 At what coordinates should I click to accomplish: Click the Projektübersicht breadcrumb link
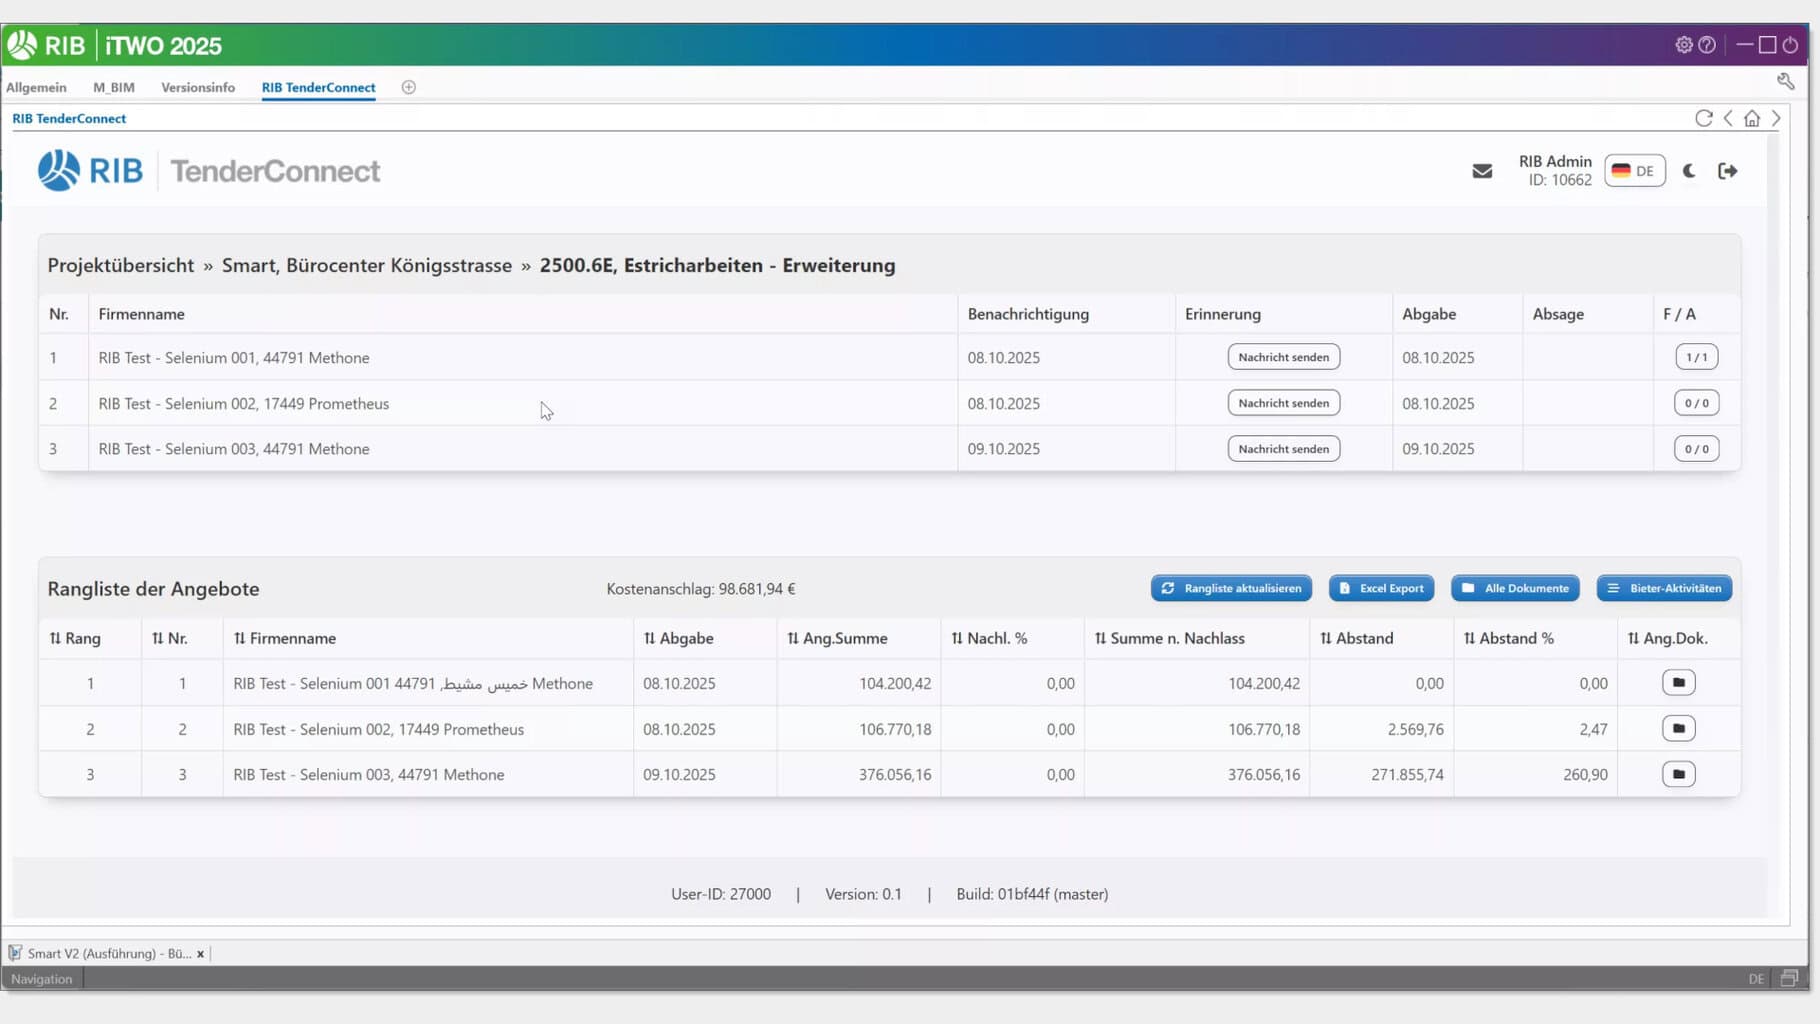(x=120, y=265)
